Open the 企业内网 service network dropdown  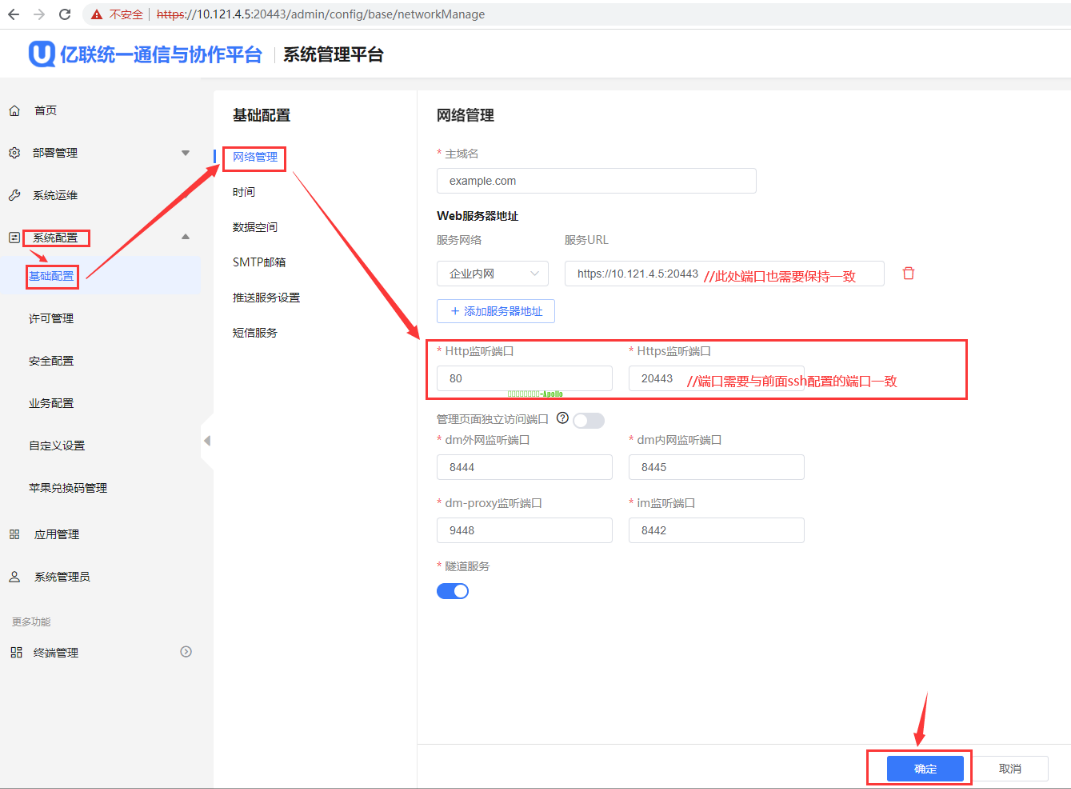(493, 273)
